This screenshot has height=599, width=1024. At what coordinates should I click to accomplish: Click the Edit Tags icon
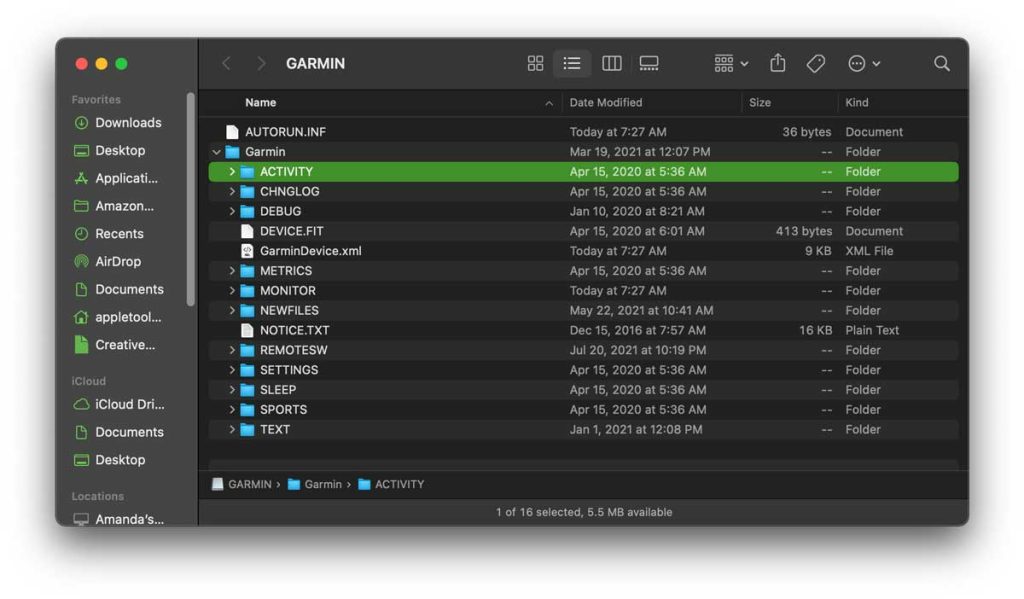(x=816, y=63)
